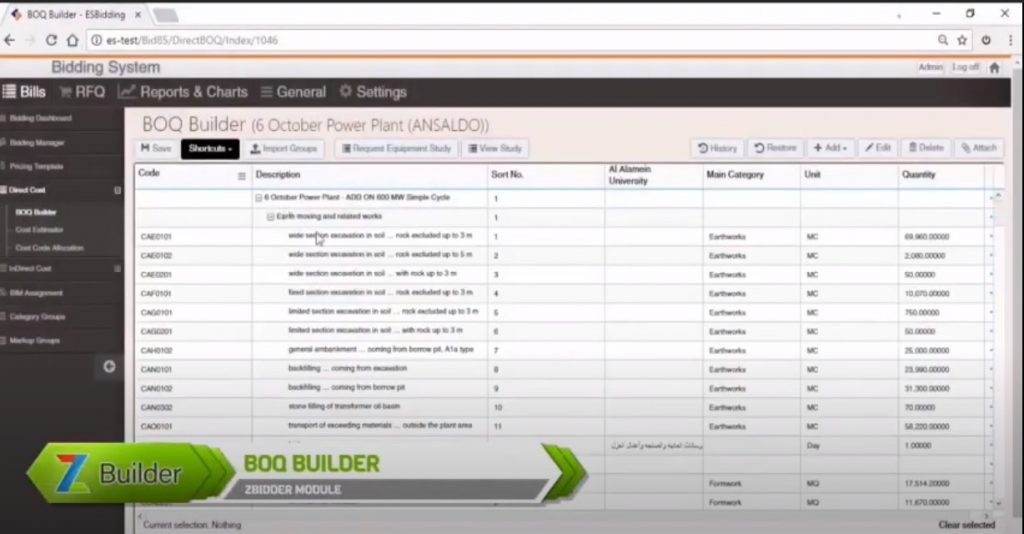Select row with code CAO0101
This screenshot has width=1024, height=534.
click(x=562, y=426)
